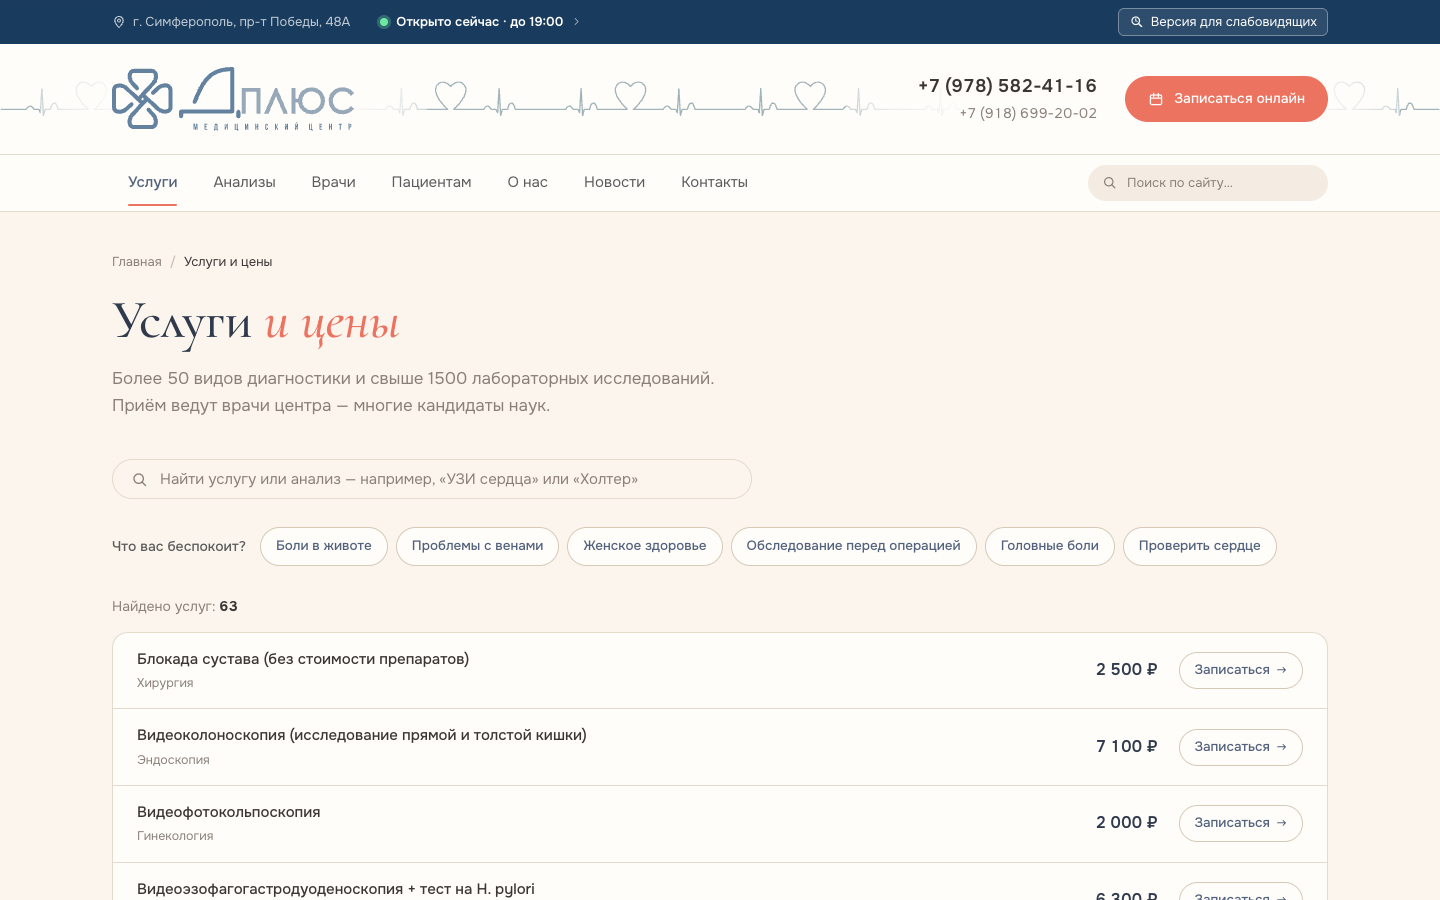Click the Видеофотокольпоскопия service title
The width and height of the screenshot is (1440, 900).
click(x=229, y=812)
